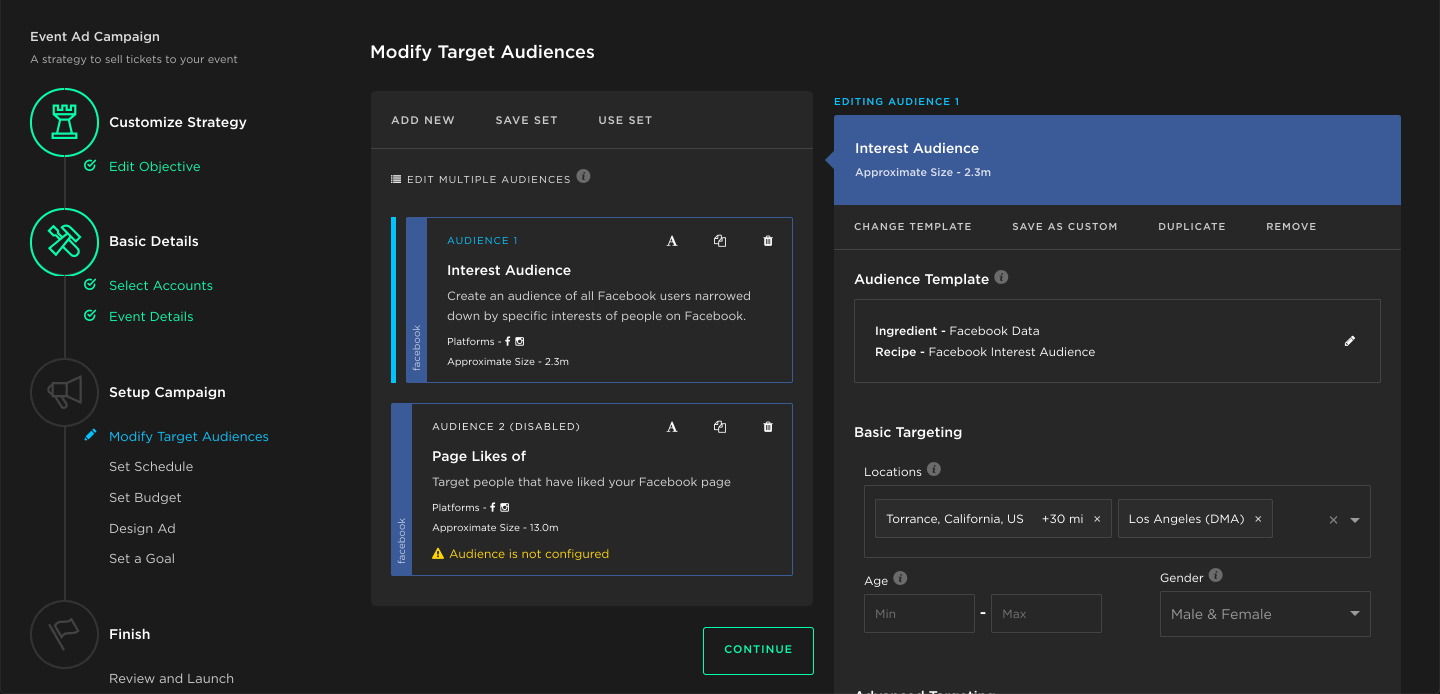Click the Setup Campaign megaphone icon

click(x=64, y=392)
